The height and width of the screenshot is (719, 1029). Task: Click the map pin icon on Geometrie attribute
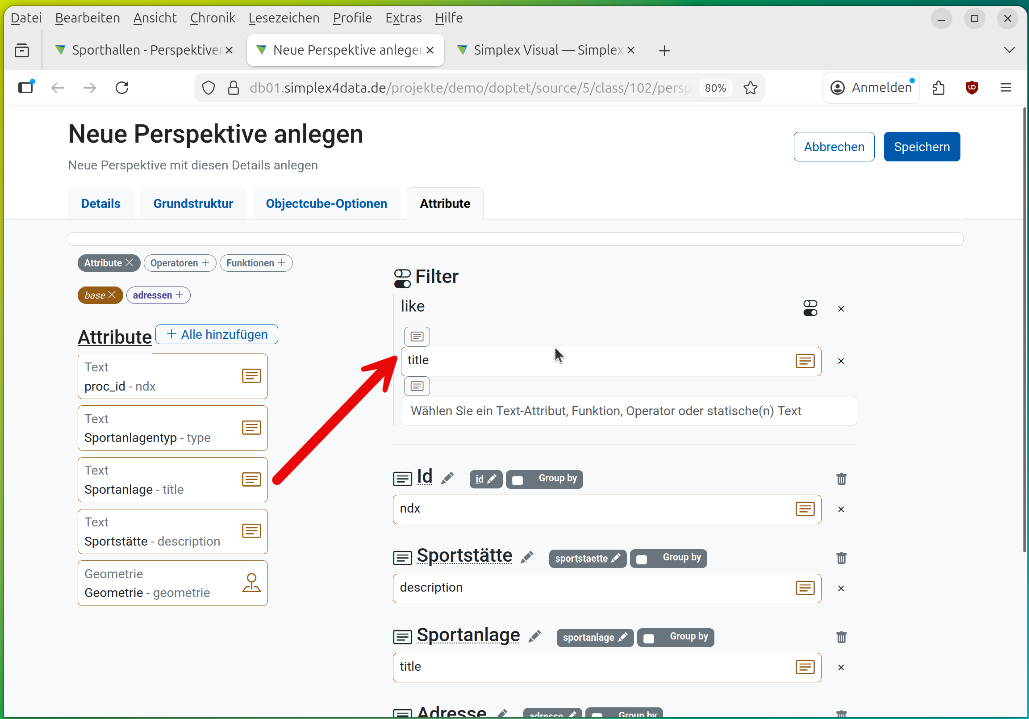[x=251, y=583]
